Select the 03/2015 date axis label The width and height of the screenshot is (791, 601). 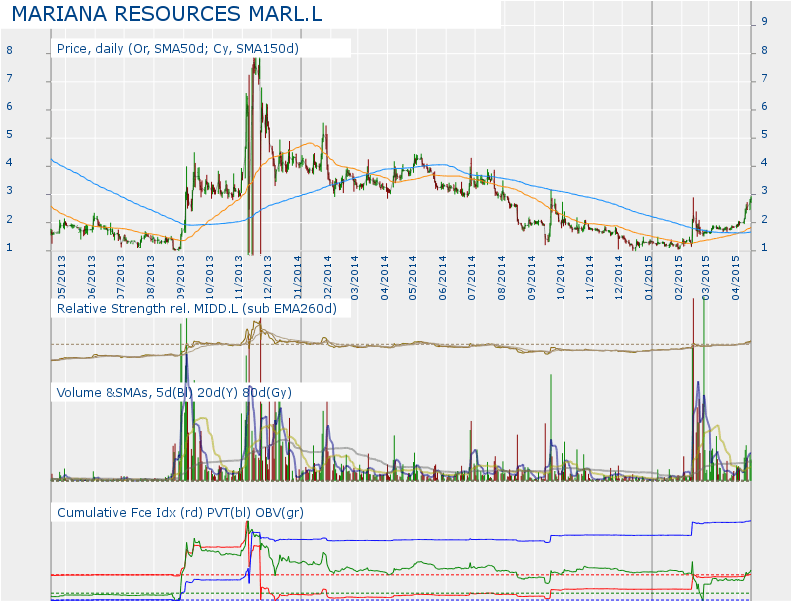(705, 278)
